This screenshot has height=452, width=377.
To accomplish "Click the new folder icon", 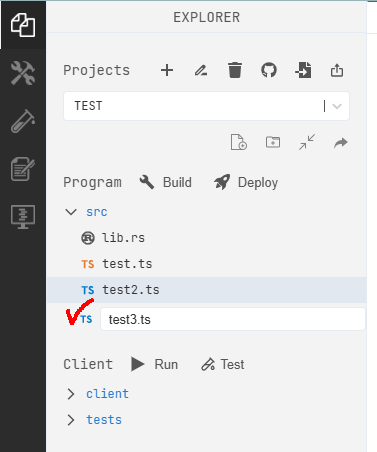I will [273, 142].
